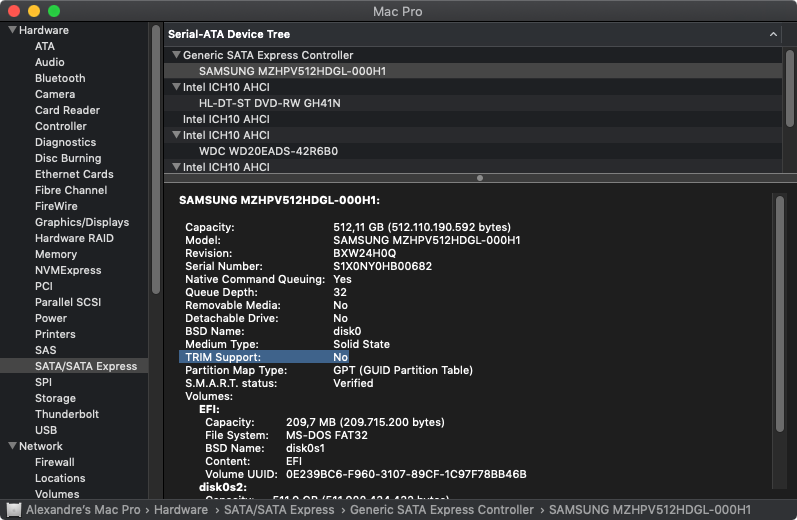
Task: Select ATA in the sidebar
Action: click(45, 46)
